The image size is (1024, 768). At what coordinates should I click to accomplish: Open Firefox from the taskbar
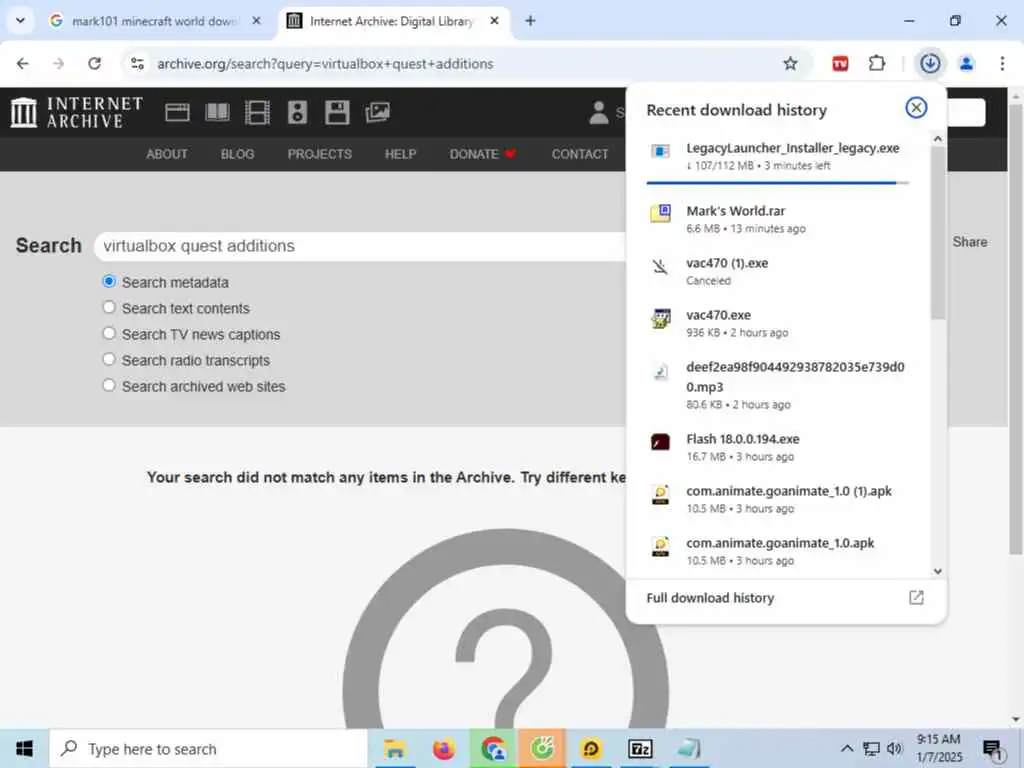coord(443,749)
